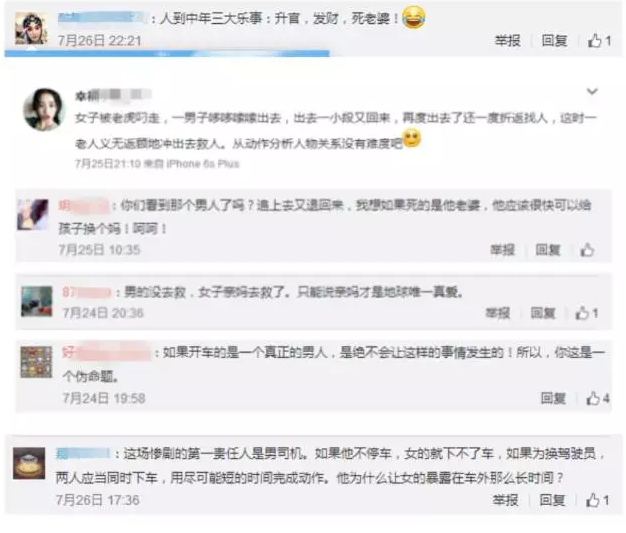Reply to the 7月24日 20:36 comment

[x=543, y=313]
